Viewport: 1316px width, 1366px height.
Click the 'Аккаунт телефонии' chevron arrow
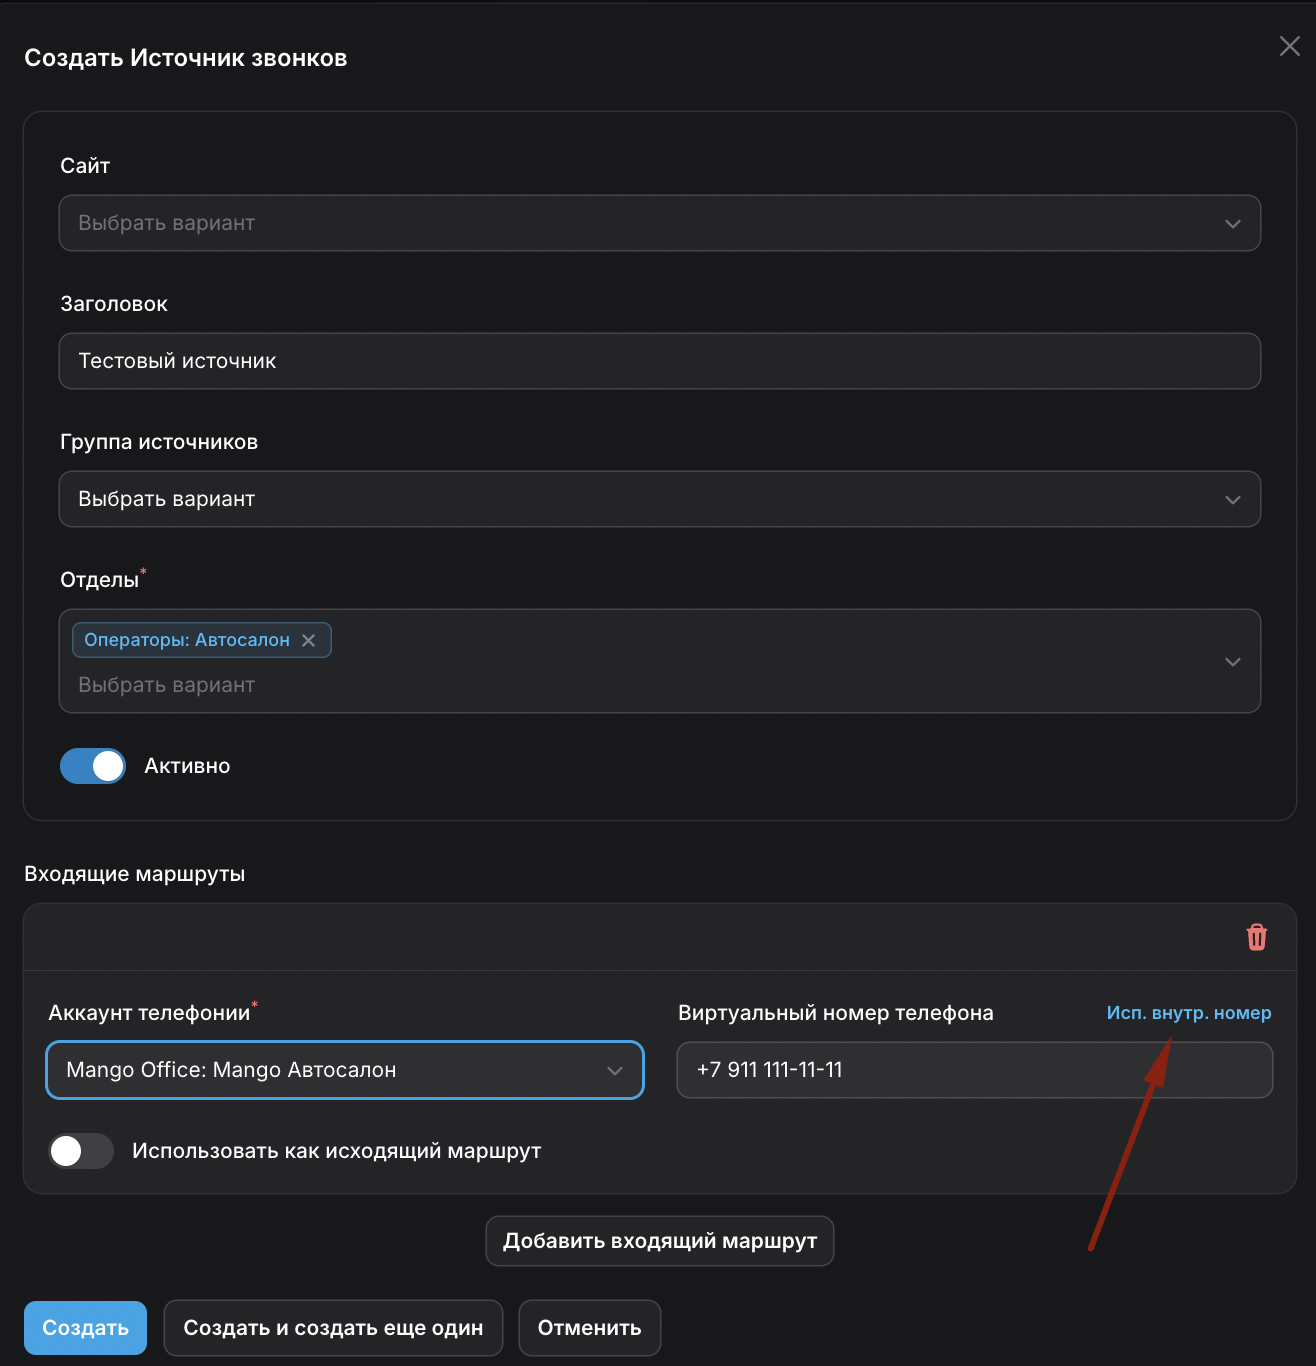click(x=614, y=1070)
